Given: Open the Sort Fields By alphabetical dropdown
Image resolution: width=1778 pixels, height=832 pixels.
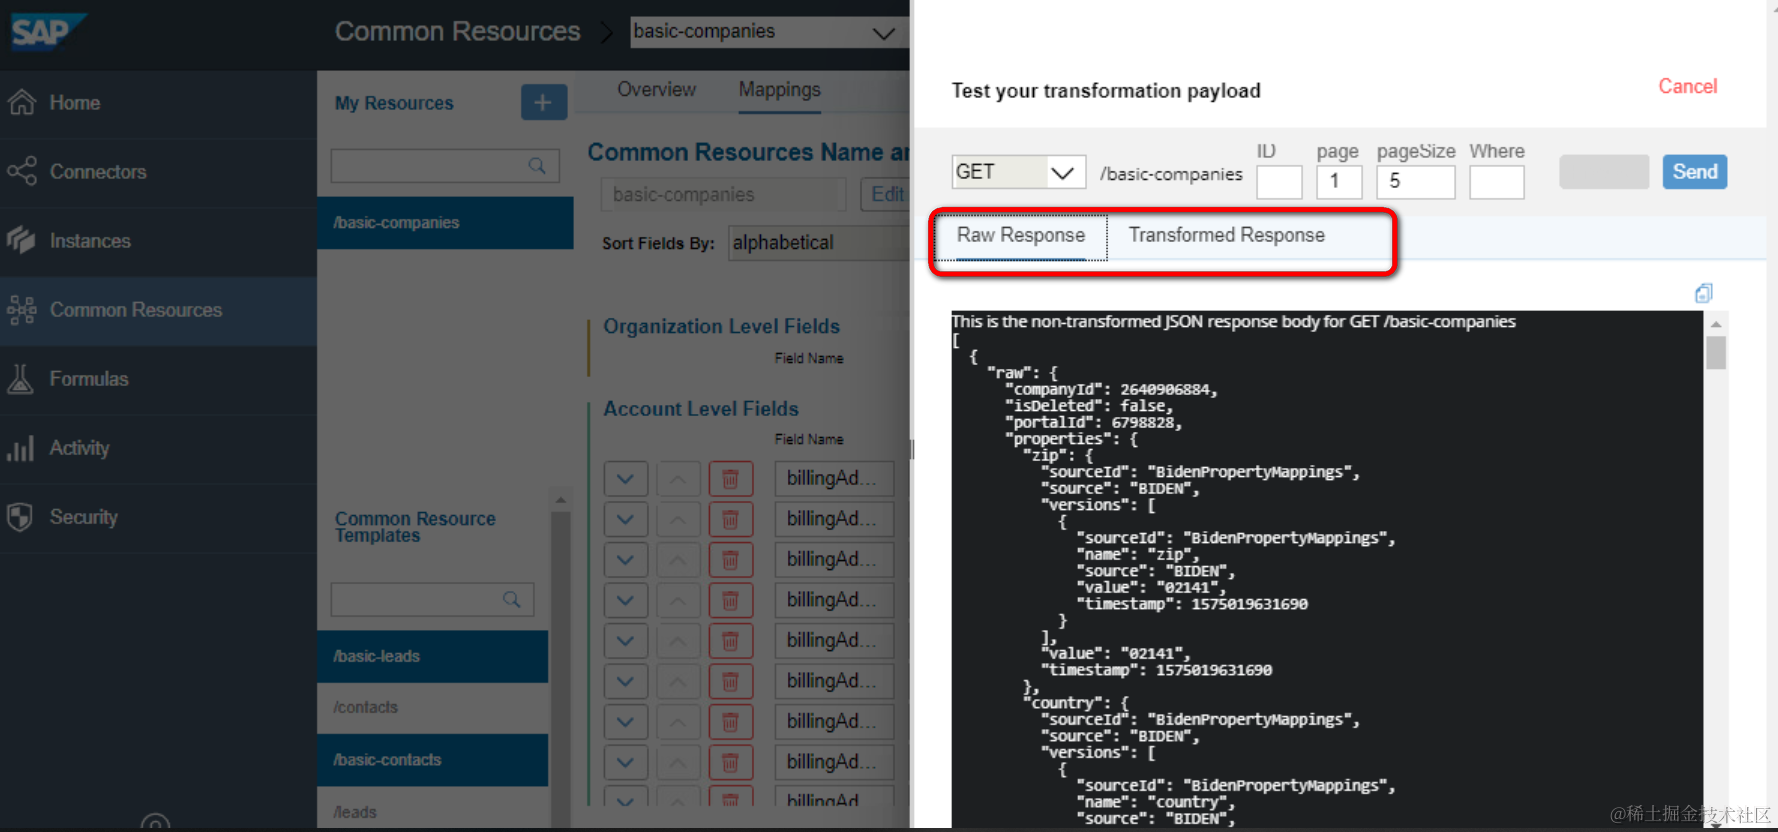Looking at the screenshot, I should (x=819, y=243).
